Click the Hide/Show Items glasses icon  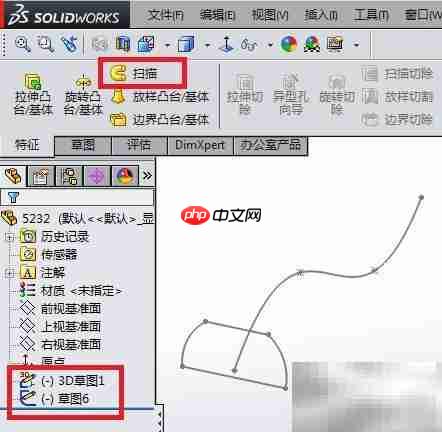[249, 44]
